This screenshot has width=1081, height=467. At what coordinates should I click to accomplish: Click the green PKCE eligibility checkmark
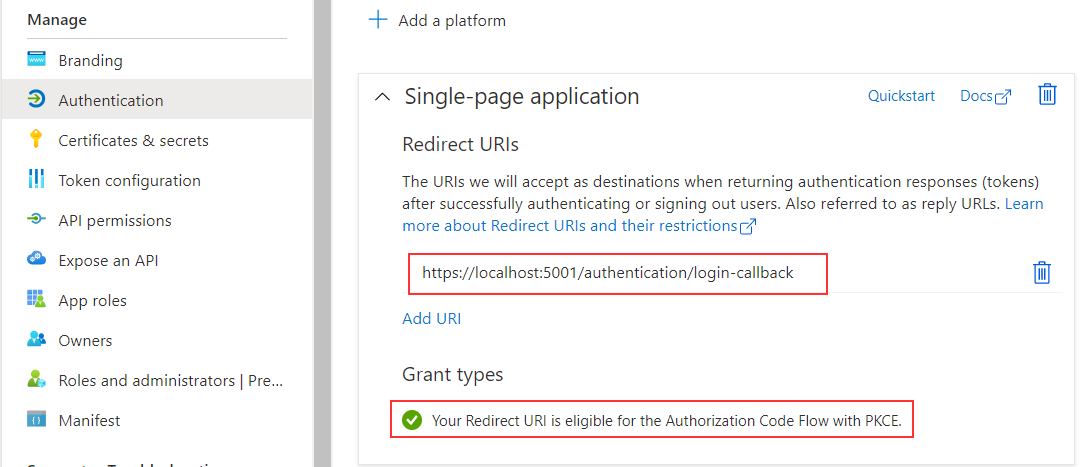pyautogui.click(x=412, y=421)
